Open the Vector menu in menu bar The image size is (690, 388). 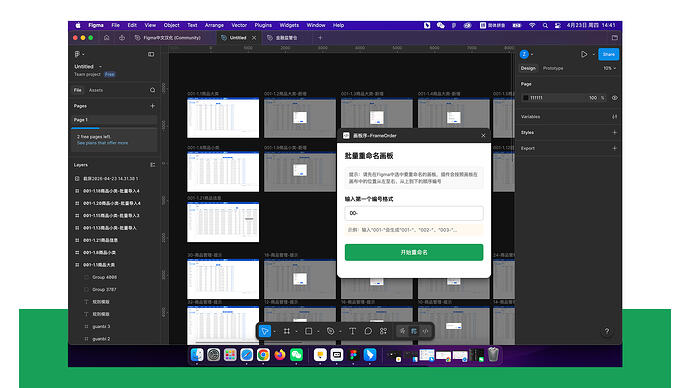point(239,26)
